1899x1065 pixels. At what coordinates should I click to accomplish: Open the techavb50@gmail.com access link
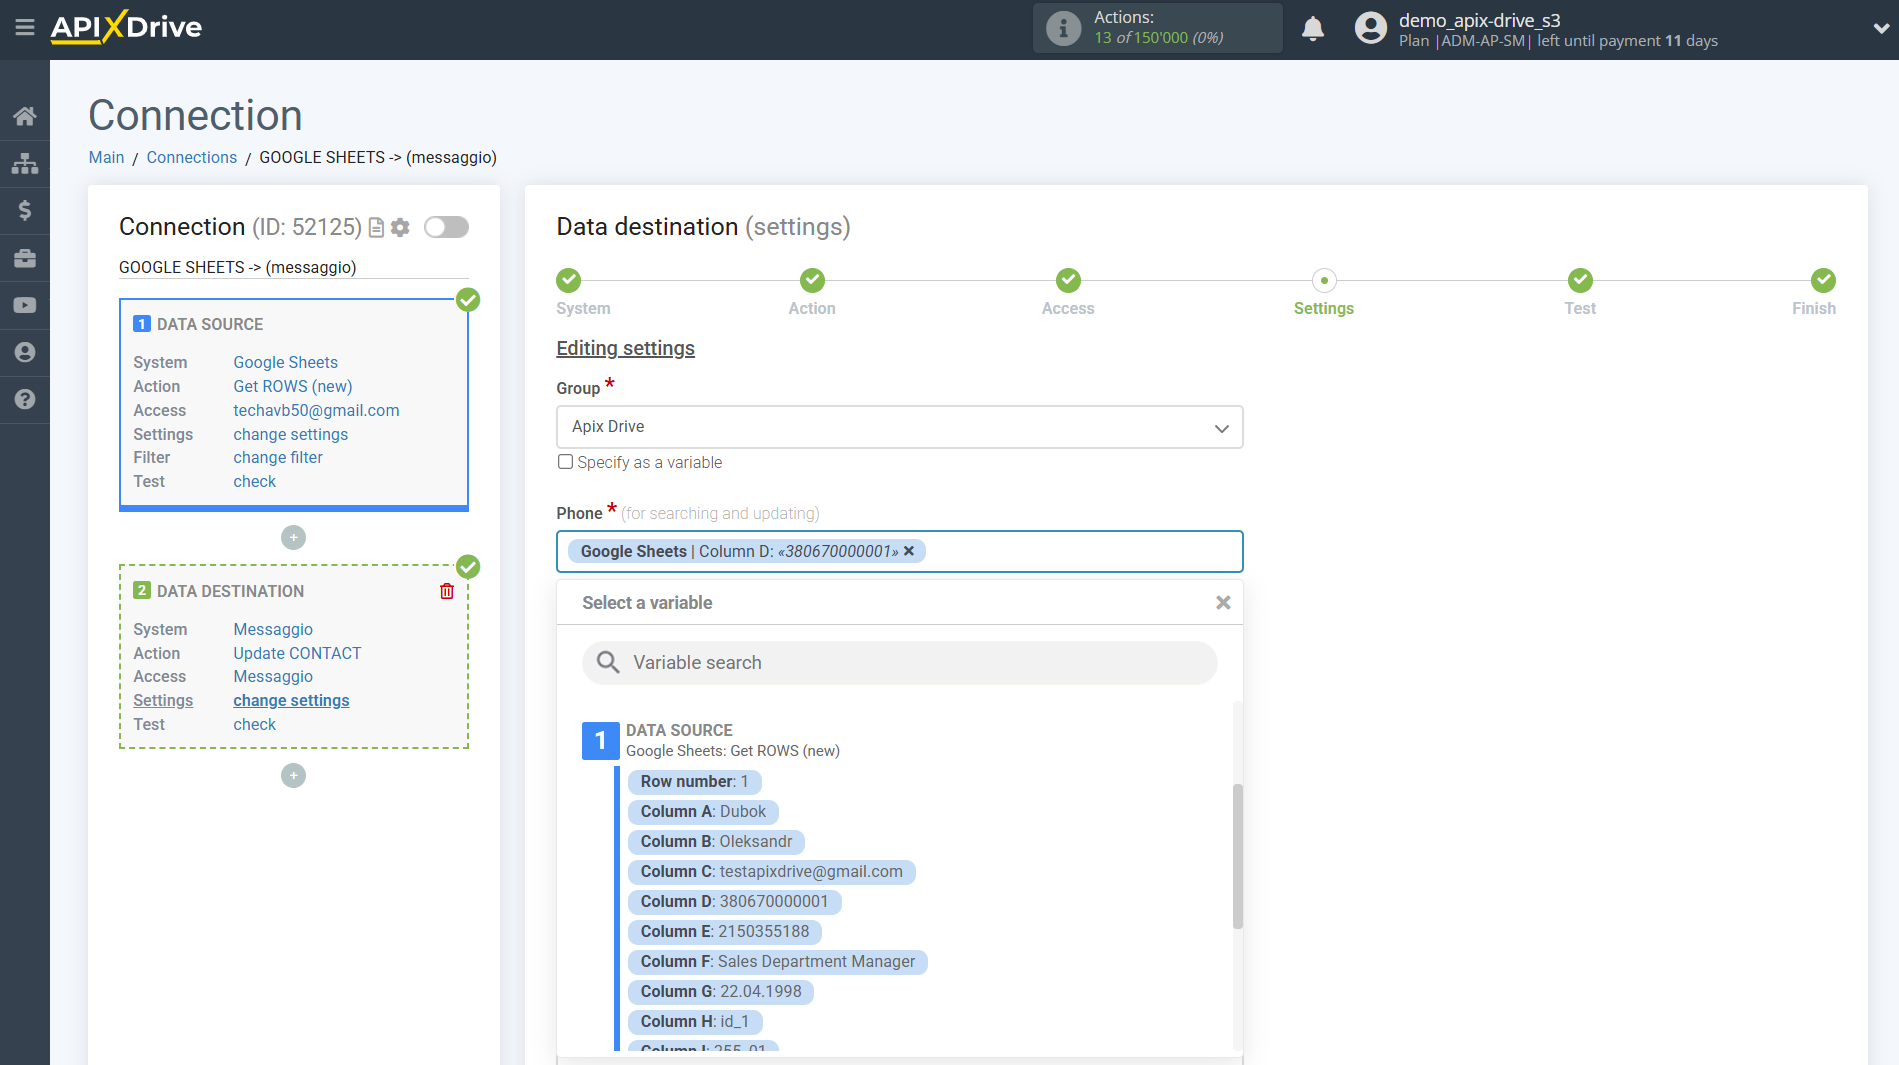[316, 410]
